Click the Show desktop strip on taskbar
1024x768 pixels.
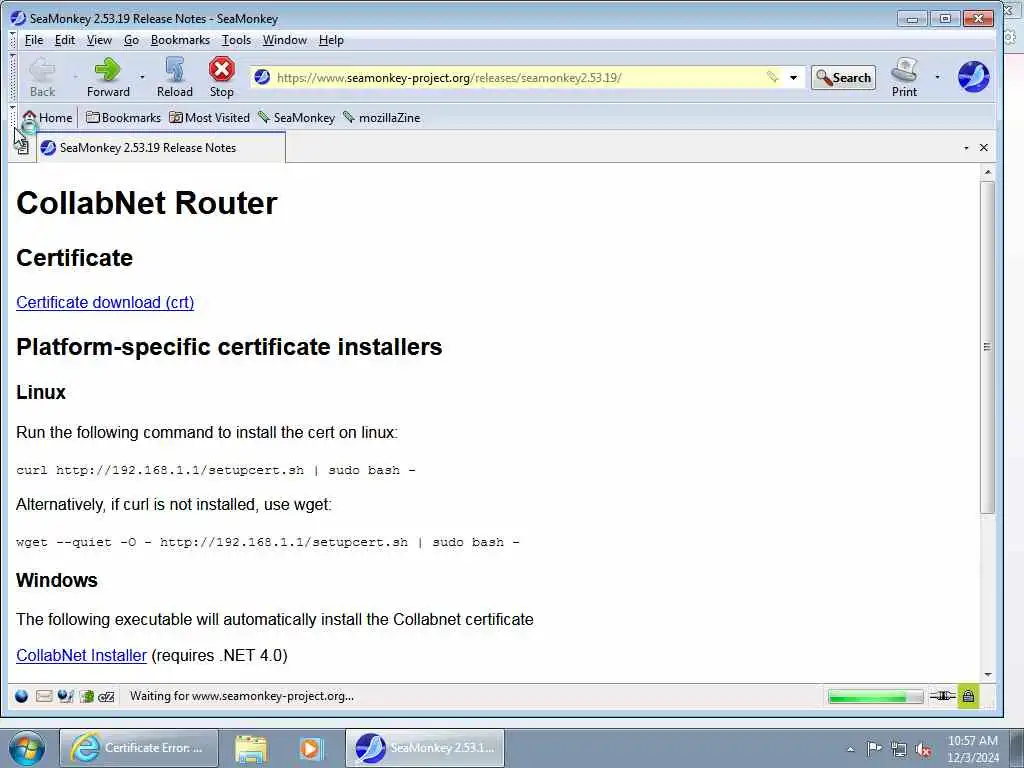pos(1017,748)
